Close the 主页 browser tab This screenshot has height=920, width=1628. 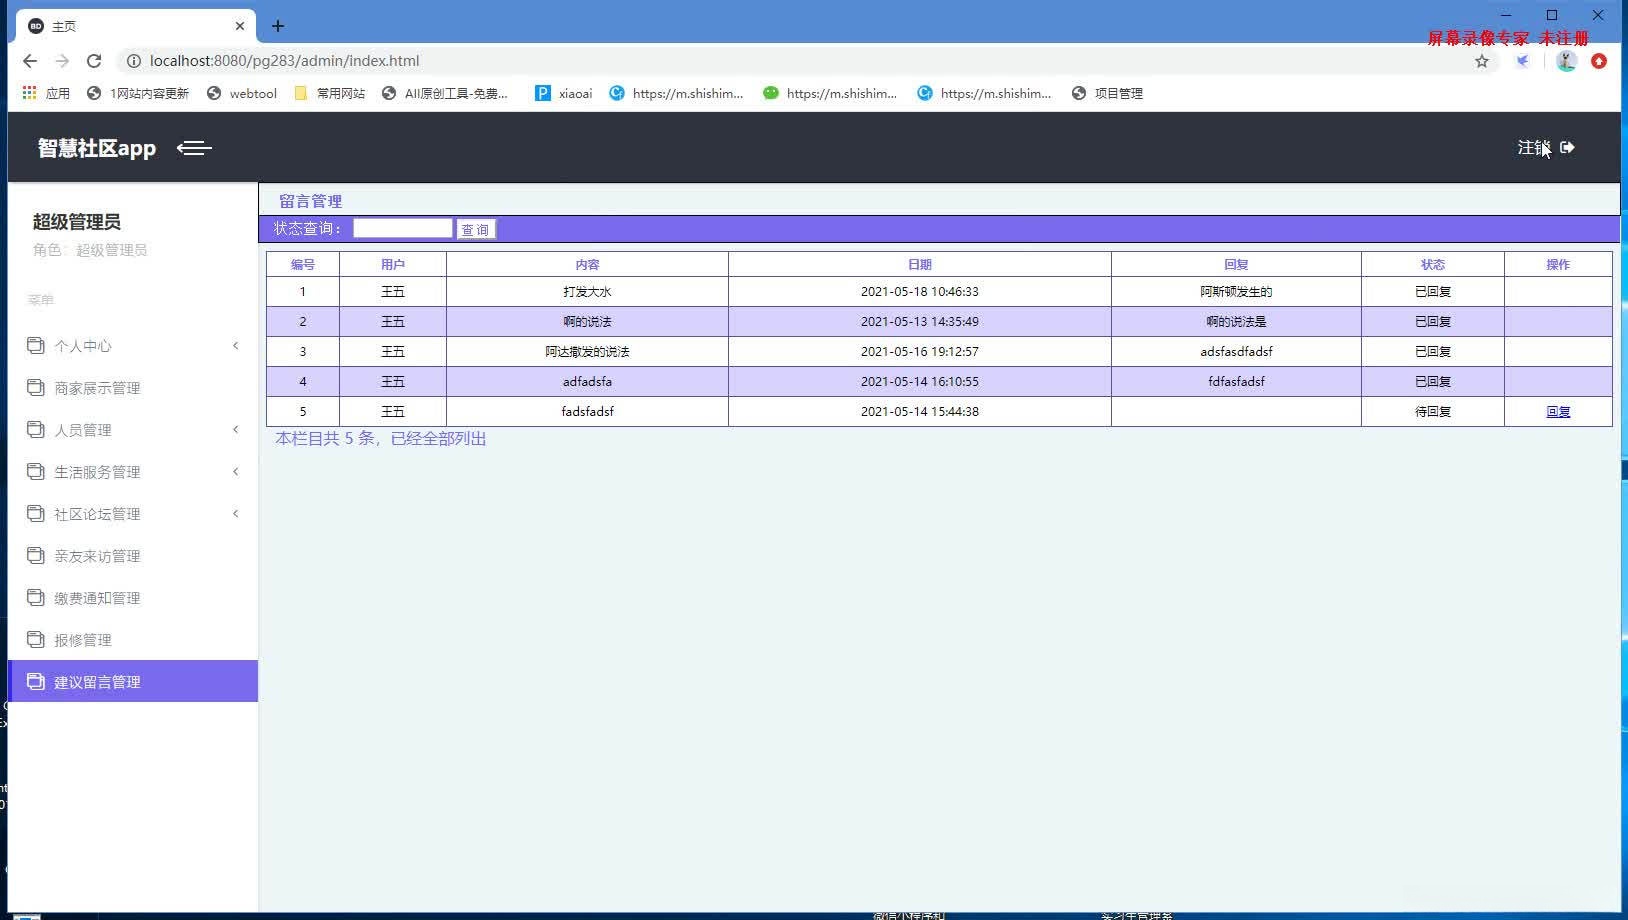[x=240, y=26]
